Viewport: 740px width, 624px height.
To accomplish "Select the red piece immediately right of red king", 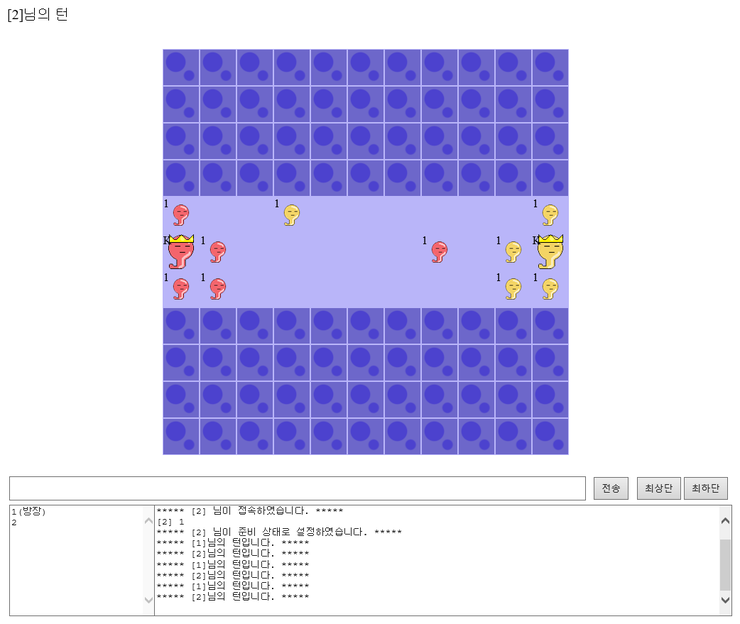I will pos(218,251).
